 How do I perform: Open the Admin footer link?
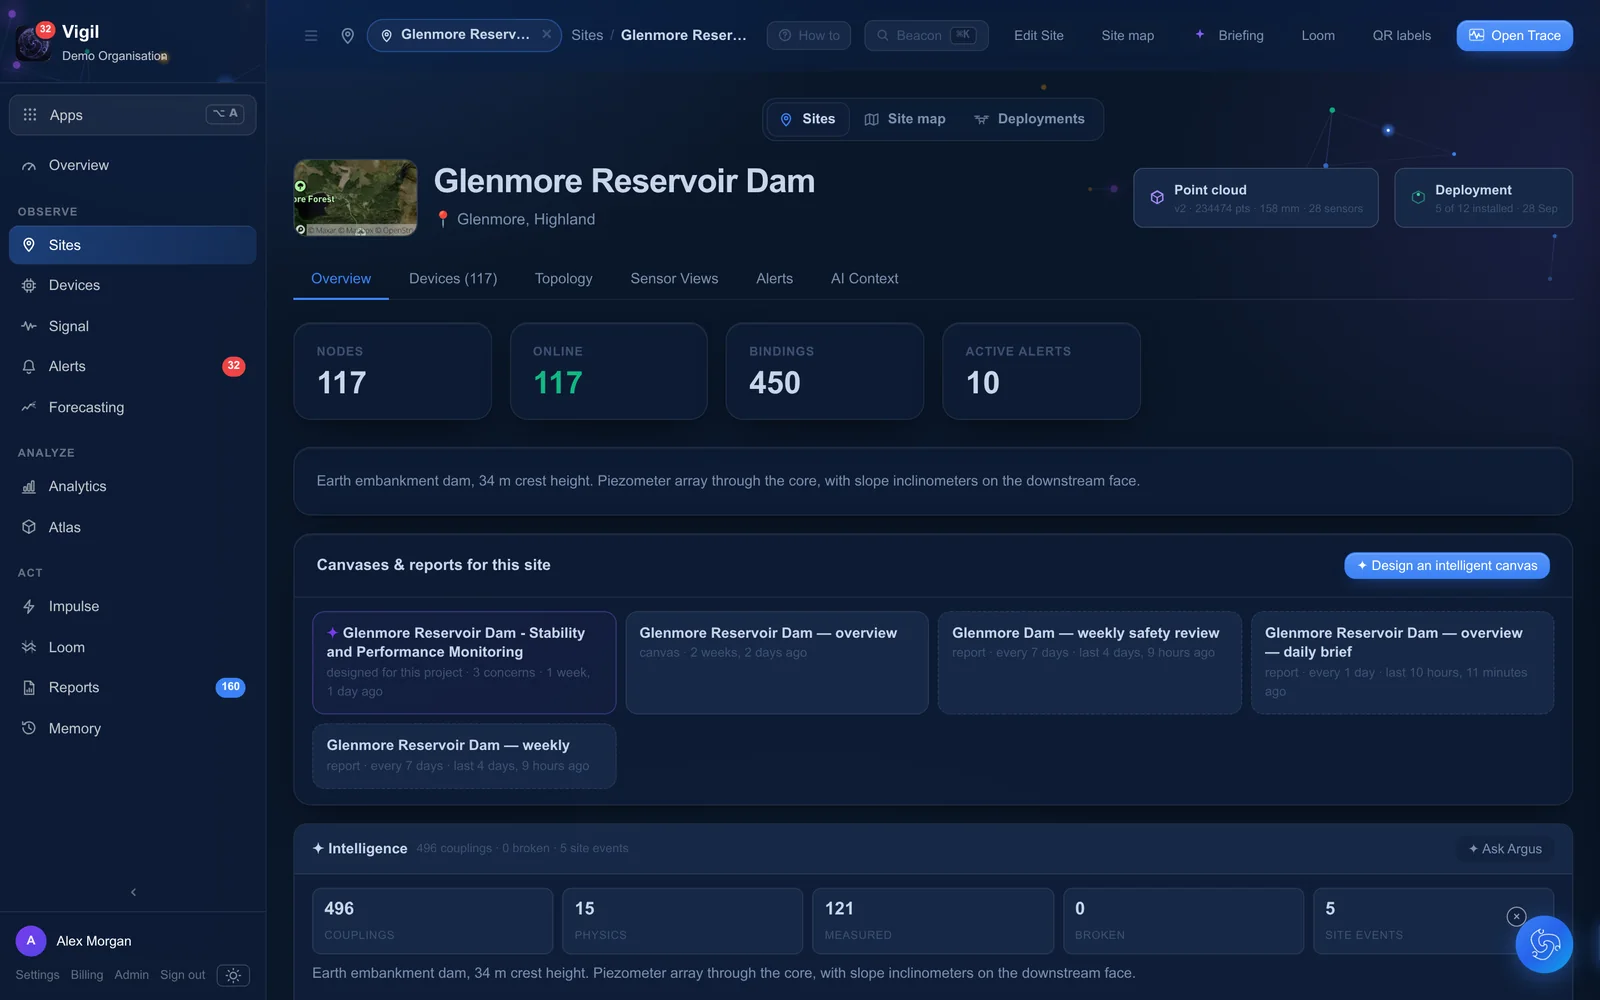coord(131,975)
